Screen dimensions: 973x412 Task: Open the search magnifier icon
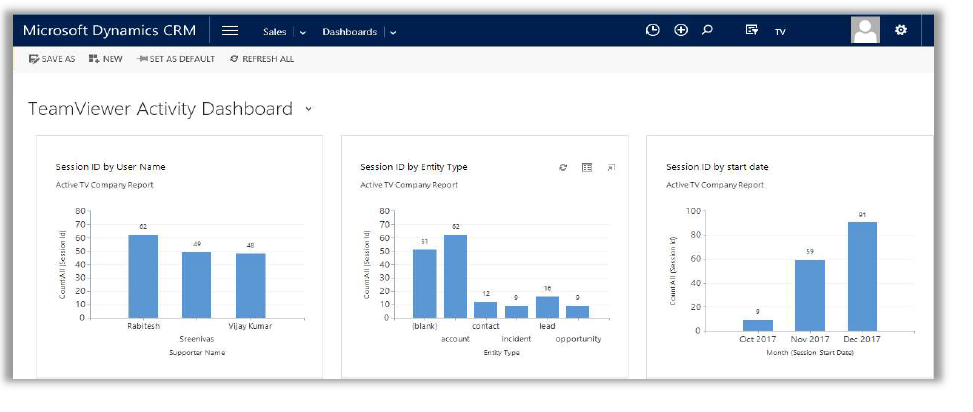pyautogui.click(x=707, y=31)
